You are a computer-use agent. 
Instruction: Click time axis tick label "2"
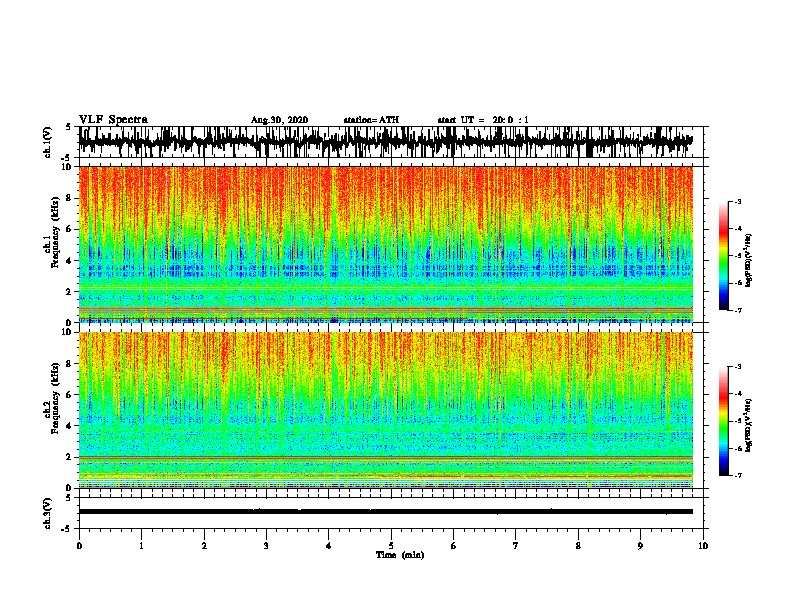[x=204, y=546]
